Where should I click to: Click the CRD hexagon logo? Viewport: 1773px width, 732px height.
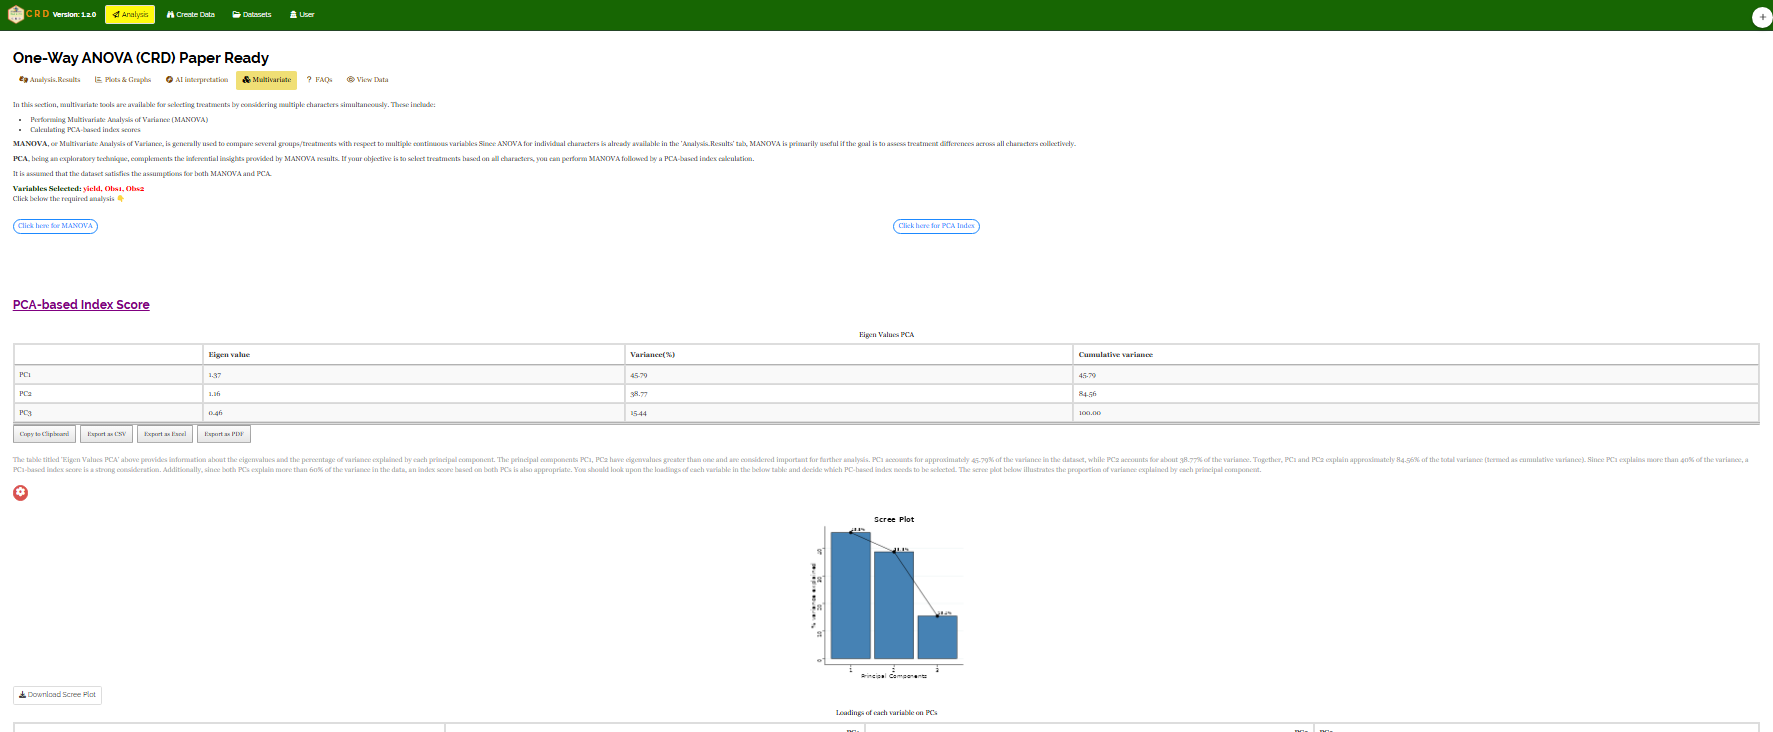15,14
